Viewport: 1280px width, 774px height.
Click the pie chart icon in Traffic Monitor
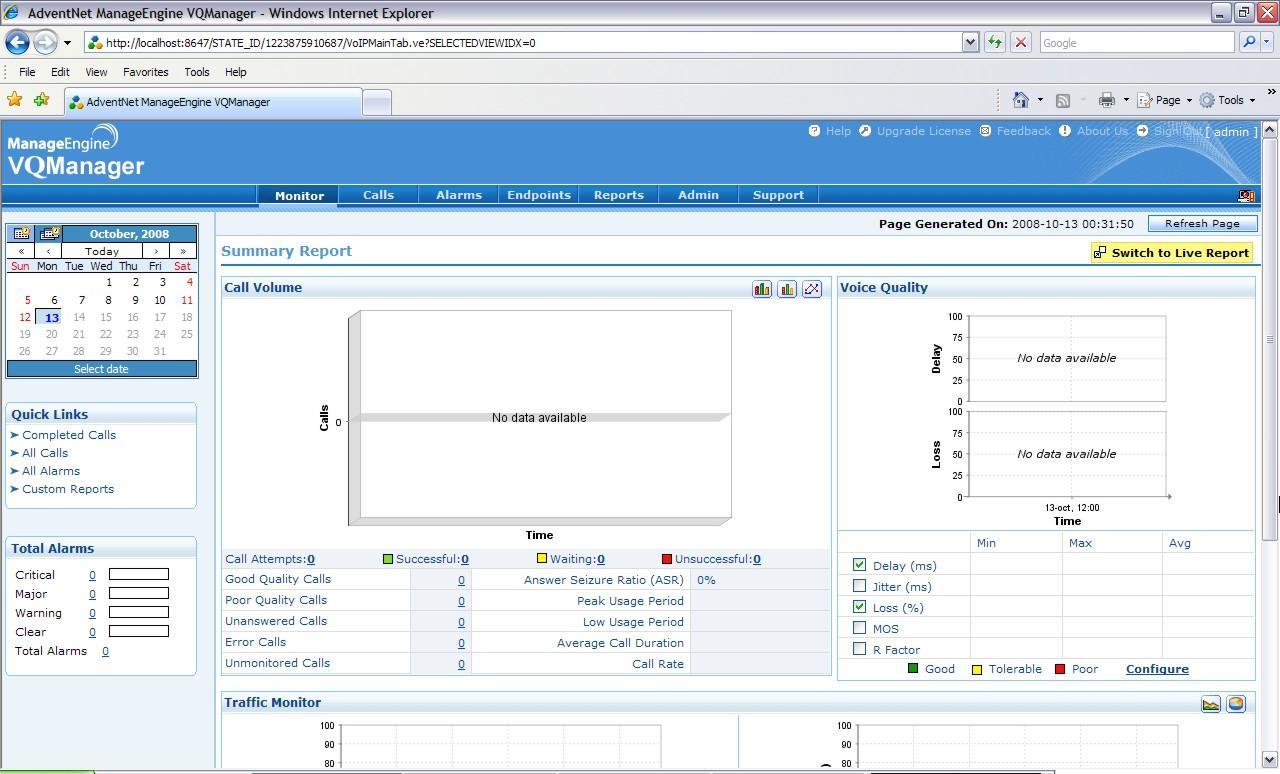[x=1236, y=704]
